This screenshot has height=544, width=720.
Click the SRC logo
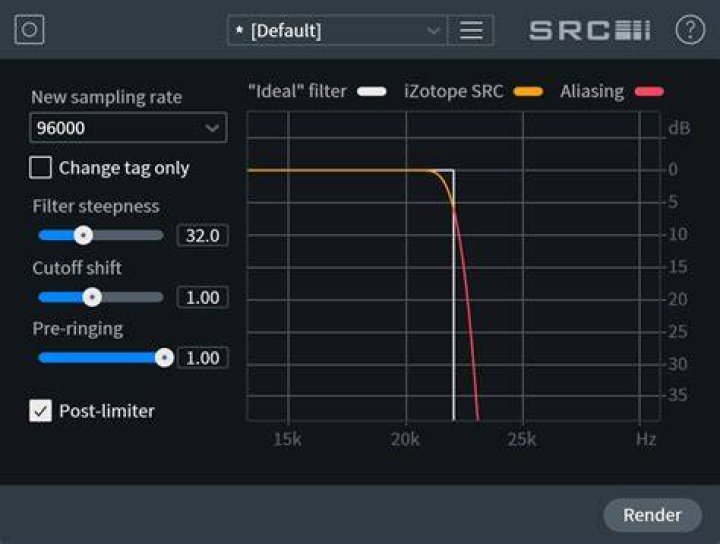point(590,30)
